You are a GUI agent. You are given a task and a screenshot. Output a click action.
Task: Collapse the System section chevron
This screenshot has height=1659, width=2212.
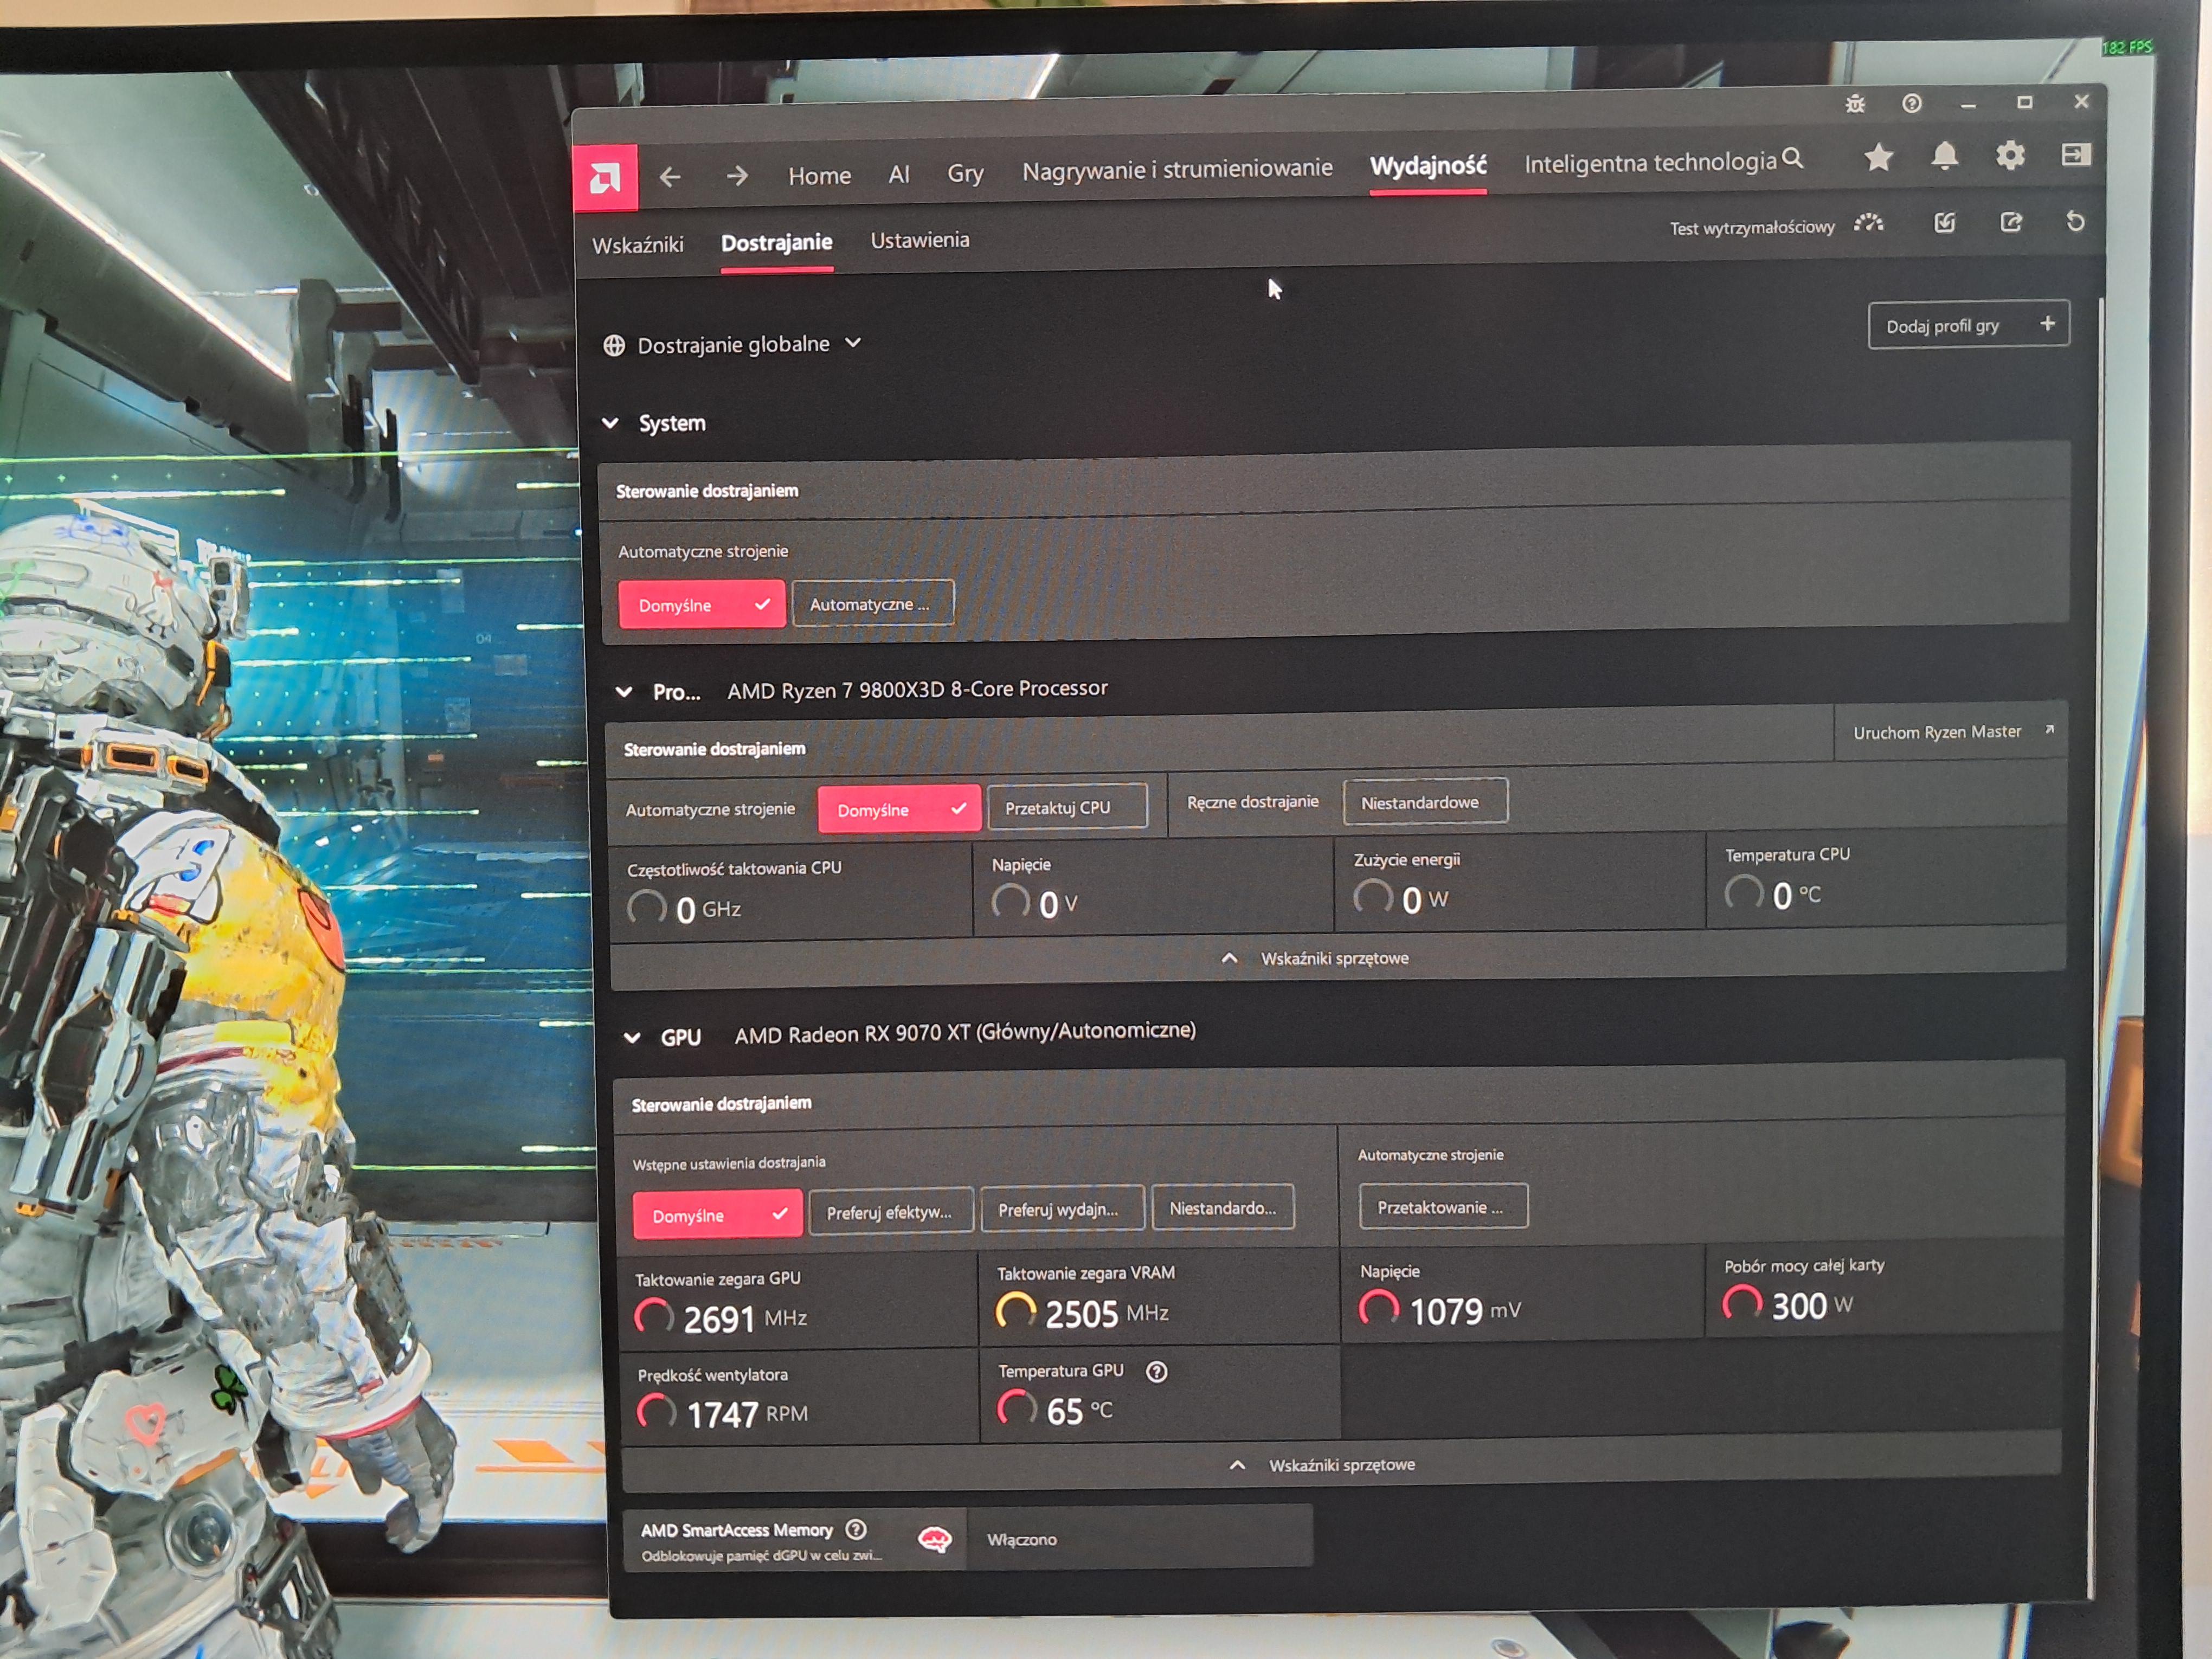coord(610,423)
